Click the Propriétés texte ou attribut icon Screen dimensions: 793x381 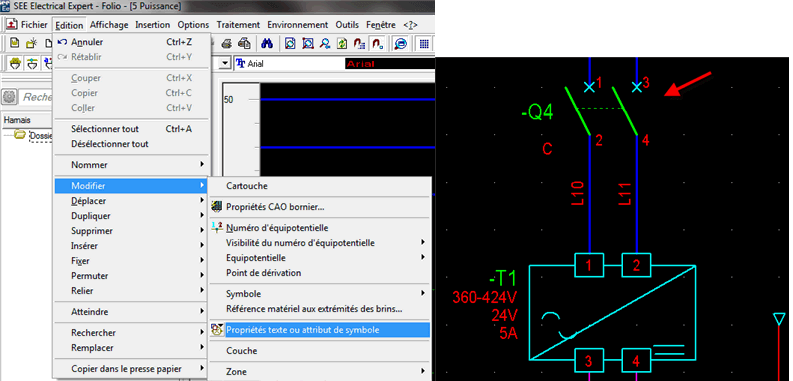point(217,330)
